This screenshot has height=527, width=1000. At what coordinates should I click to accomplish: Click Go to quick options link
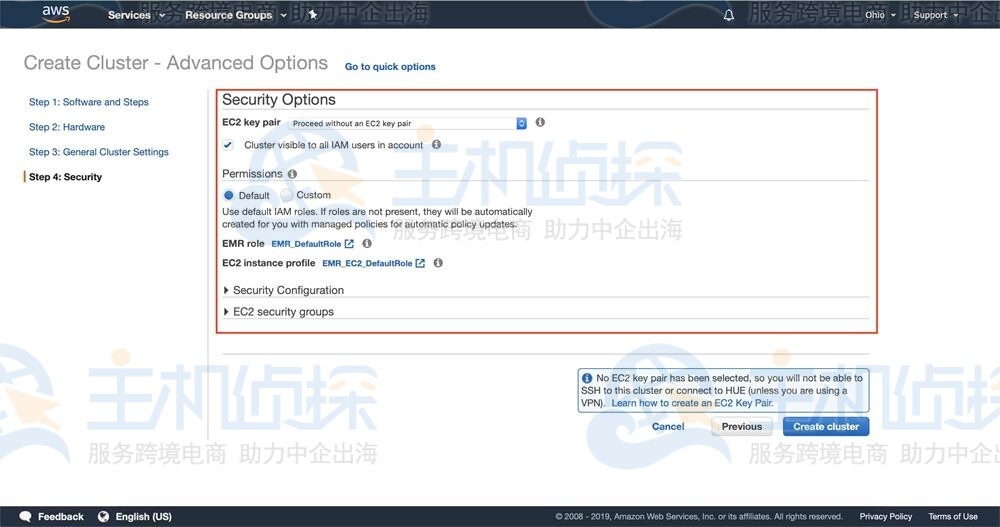(x=390, y=66)
